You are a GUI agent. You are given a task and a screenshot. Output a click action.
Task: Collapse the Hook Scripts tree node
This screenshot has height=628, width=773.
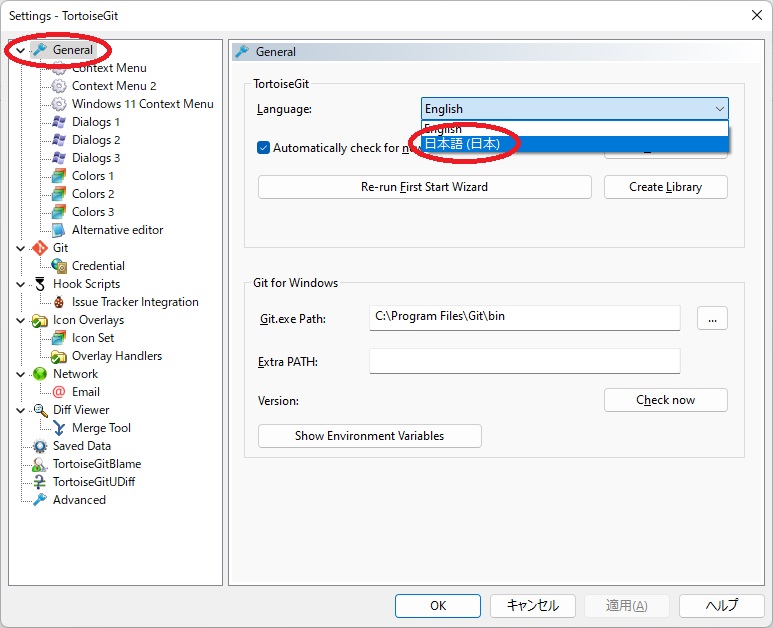pyautogui.click(x=20, y=284)
